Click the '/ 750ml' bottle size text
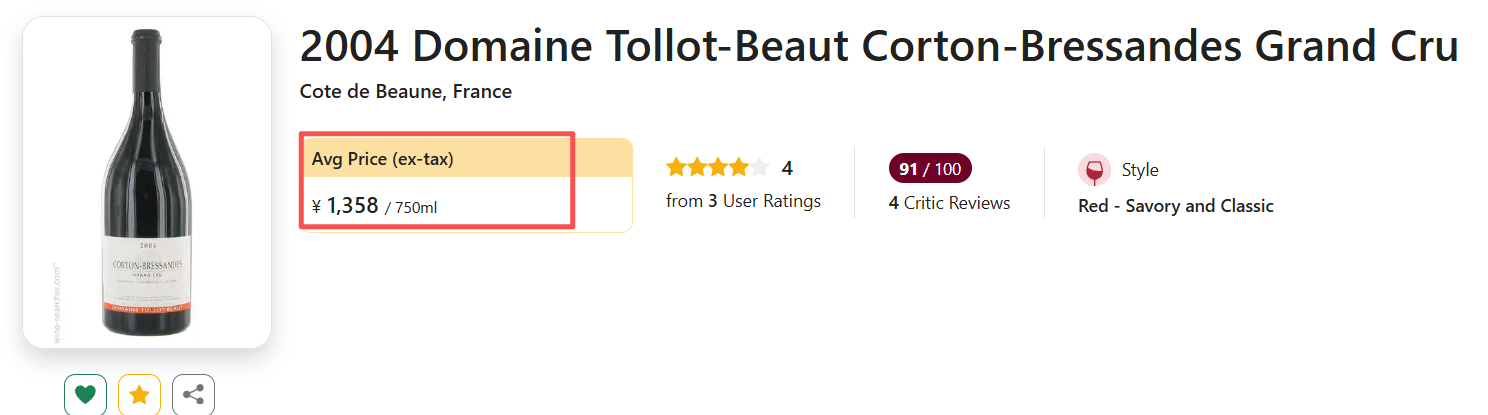This screenshot has width=1488, height=415. pyautogui.click(x=411, y=208)
